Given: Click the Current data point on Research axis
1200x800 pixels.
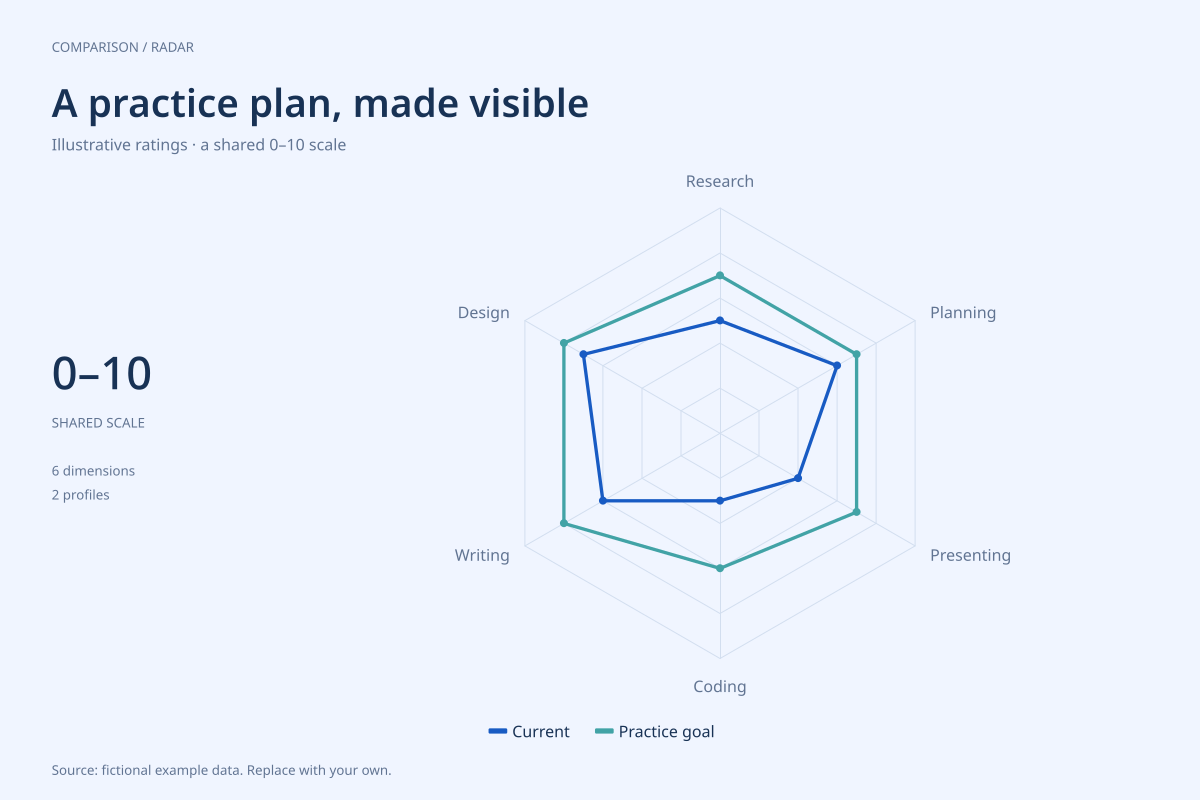Looking at the screenshot, I should (x=720, y=321).
